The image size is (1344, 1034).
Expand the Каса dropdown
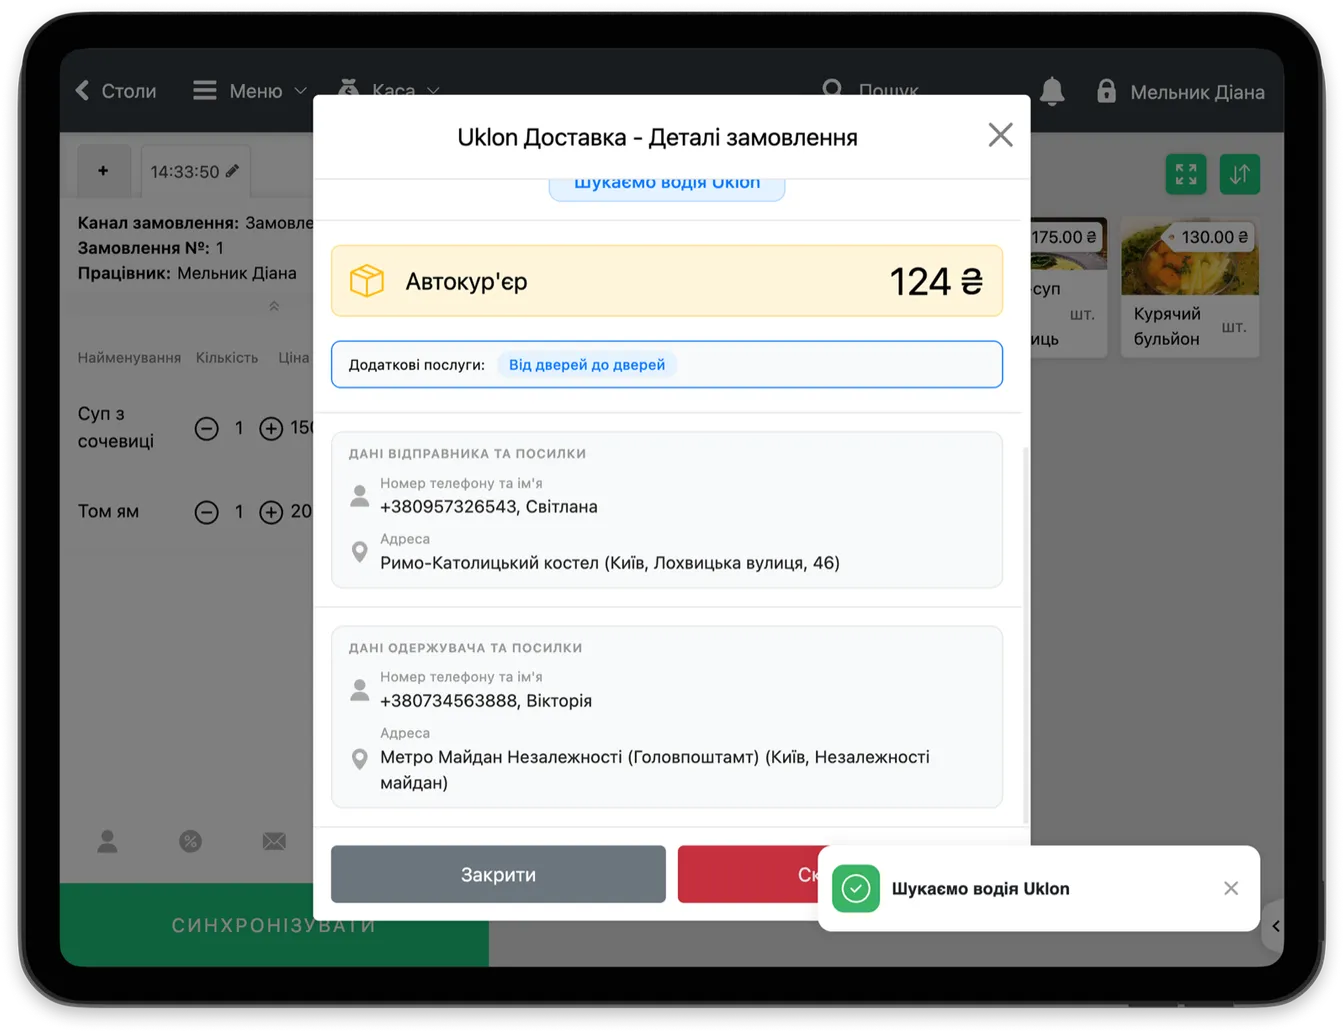[x=390, y=91]
